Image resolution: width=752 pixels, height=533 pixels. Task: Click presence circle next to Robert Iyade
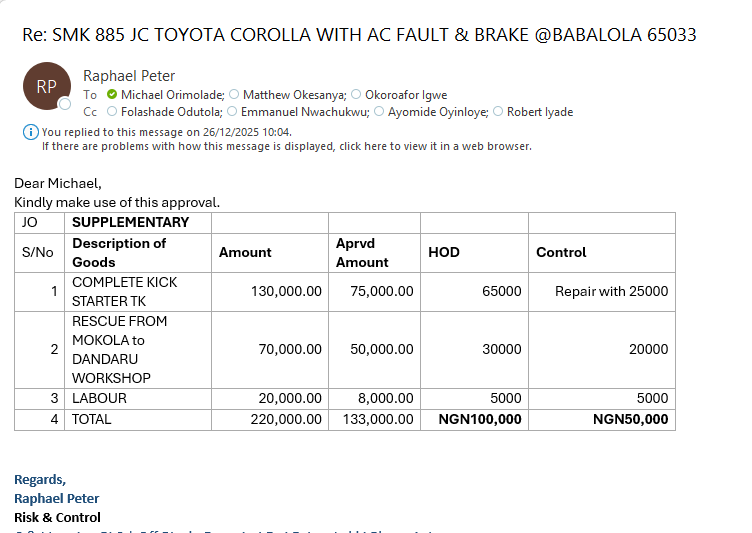coord(498,111)
